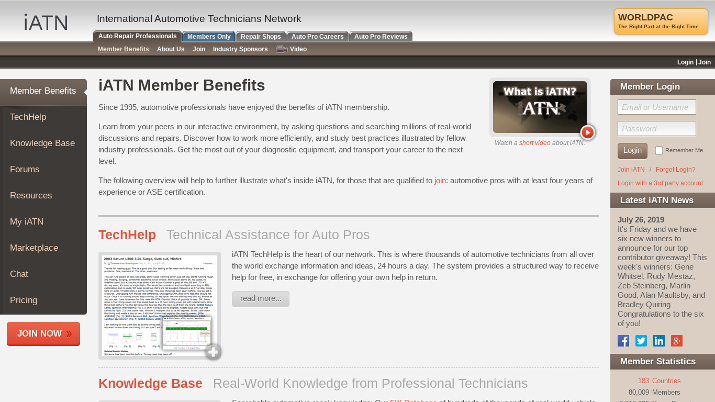
Task: Click Login with a 3rd party account
Action: pyautogui.click(x=660, y=183)
